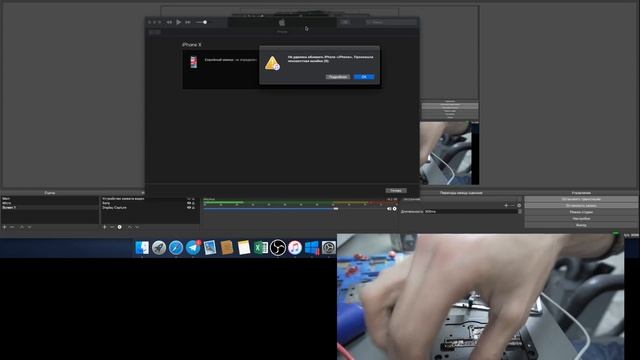Screen dimensions: 640x360
Task: Open source properties gear icon
Action: pyautogui.click(x=120, y=227)
